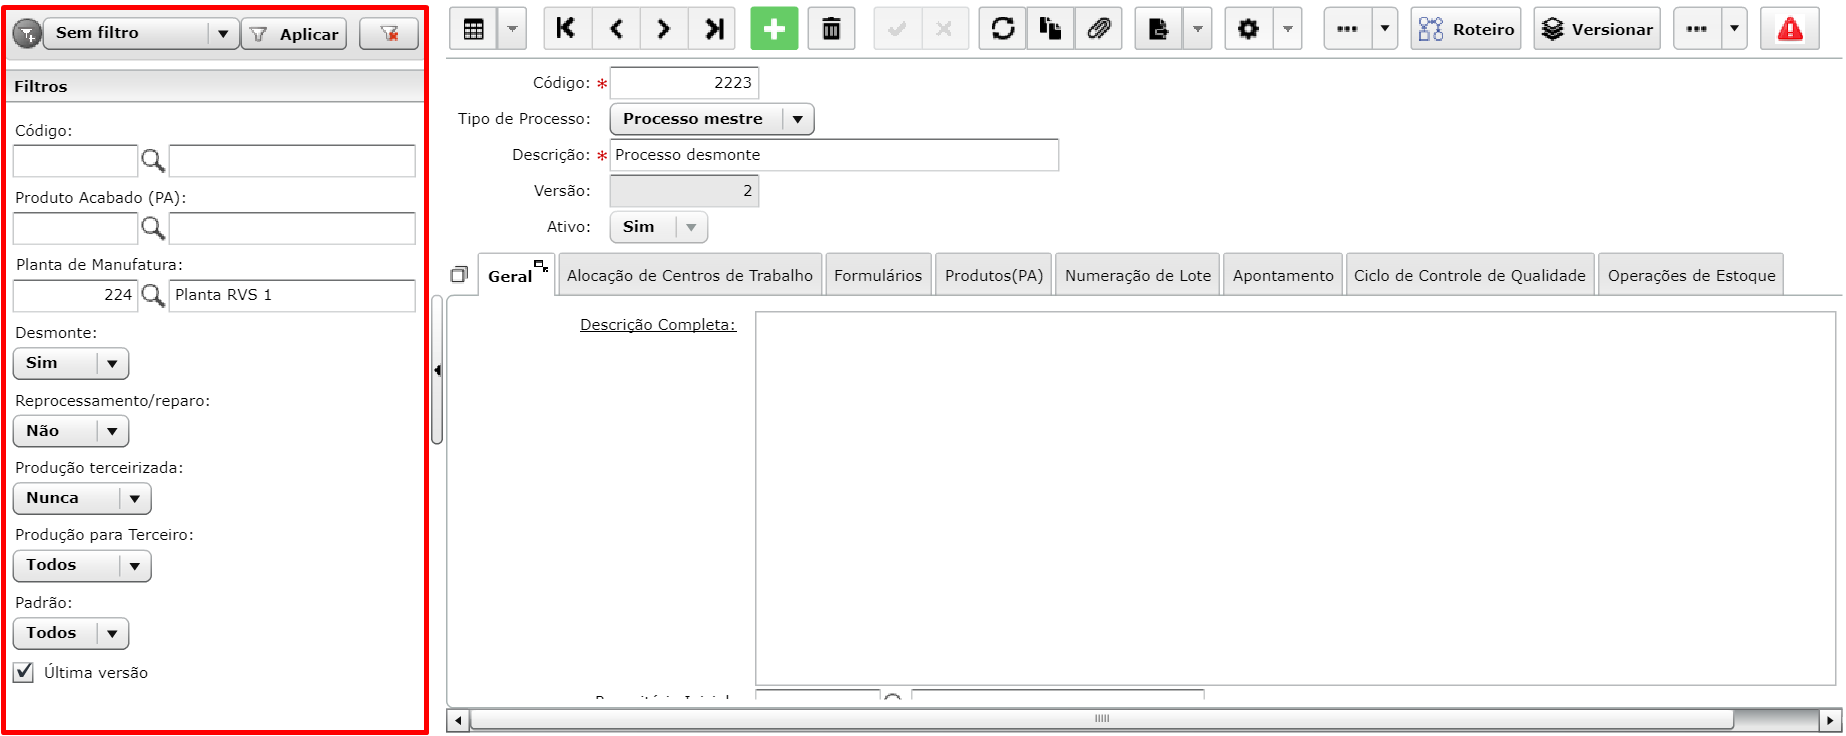Click the Descrição Completa link label
1846x736 pixels.
(x=658, y=325)
